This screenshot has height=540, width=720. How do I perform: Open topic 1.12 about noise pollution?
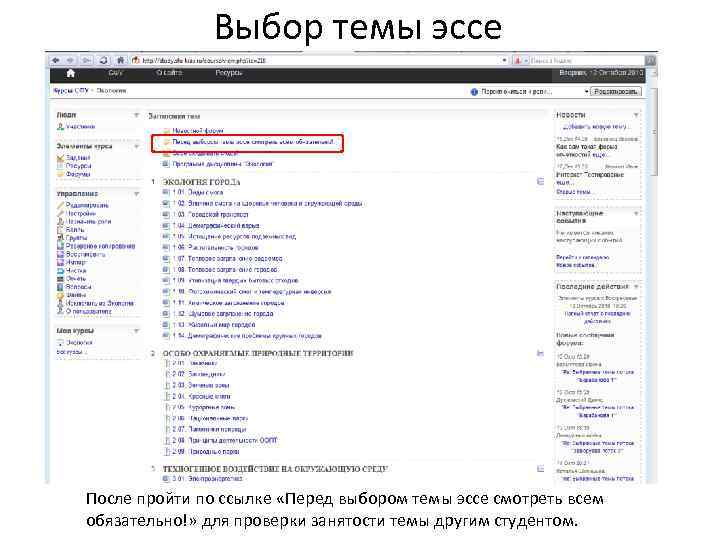point(223,314)
